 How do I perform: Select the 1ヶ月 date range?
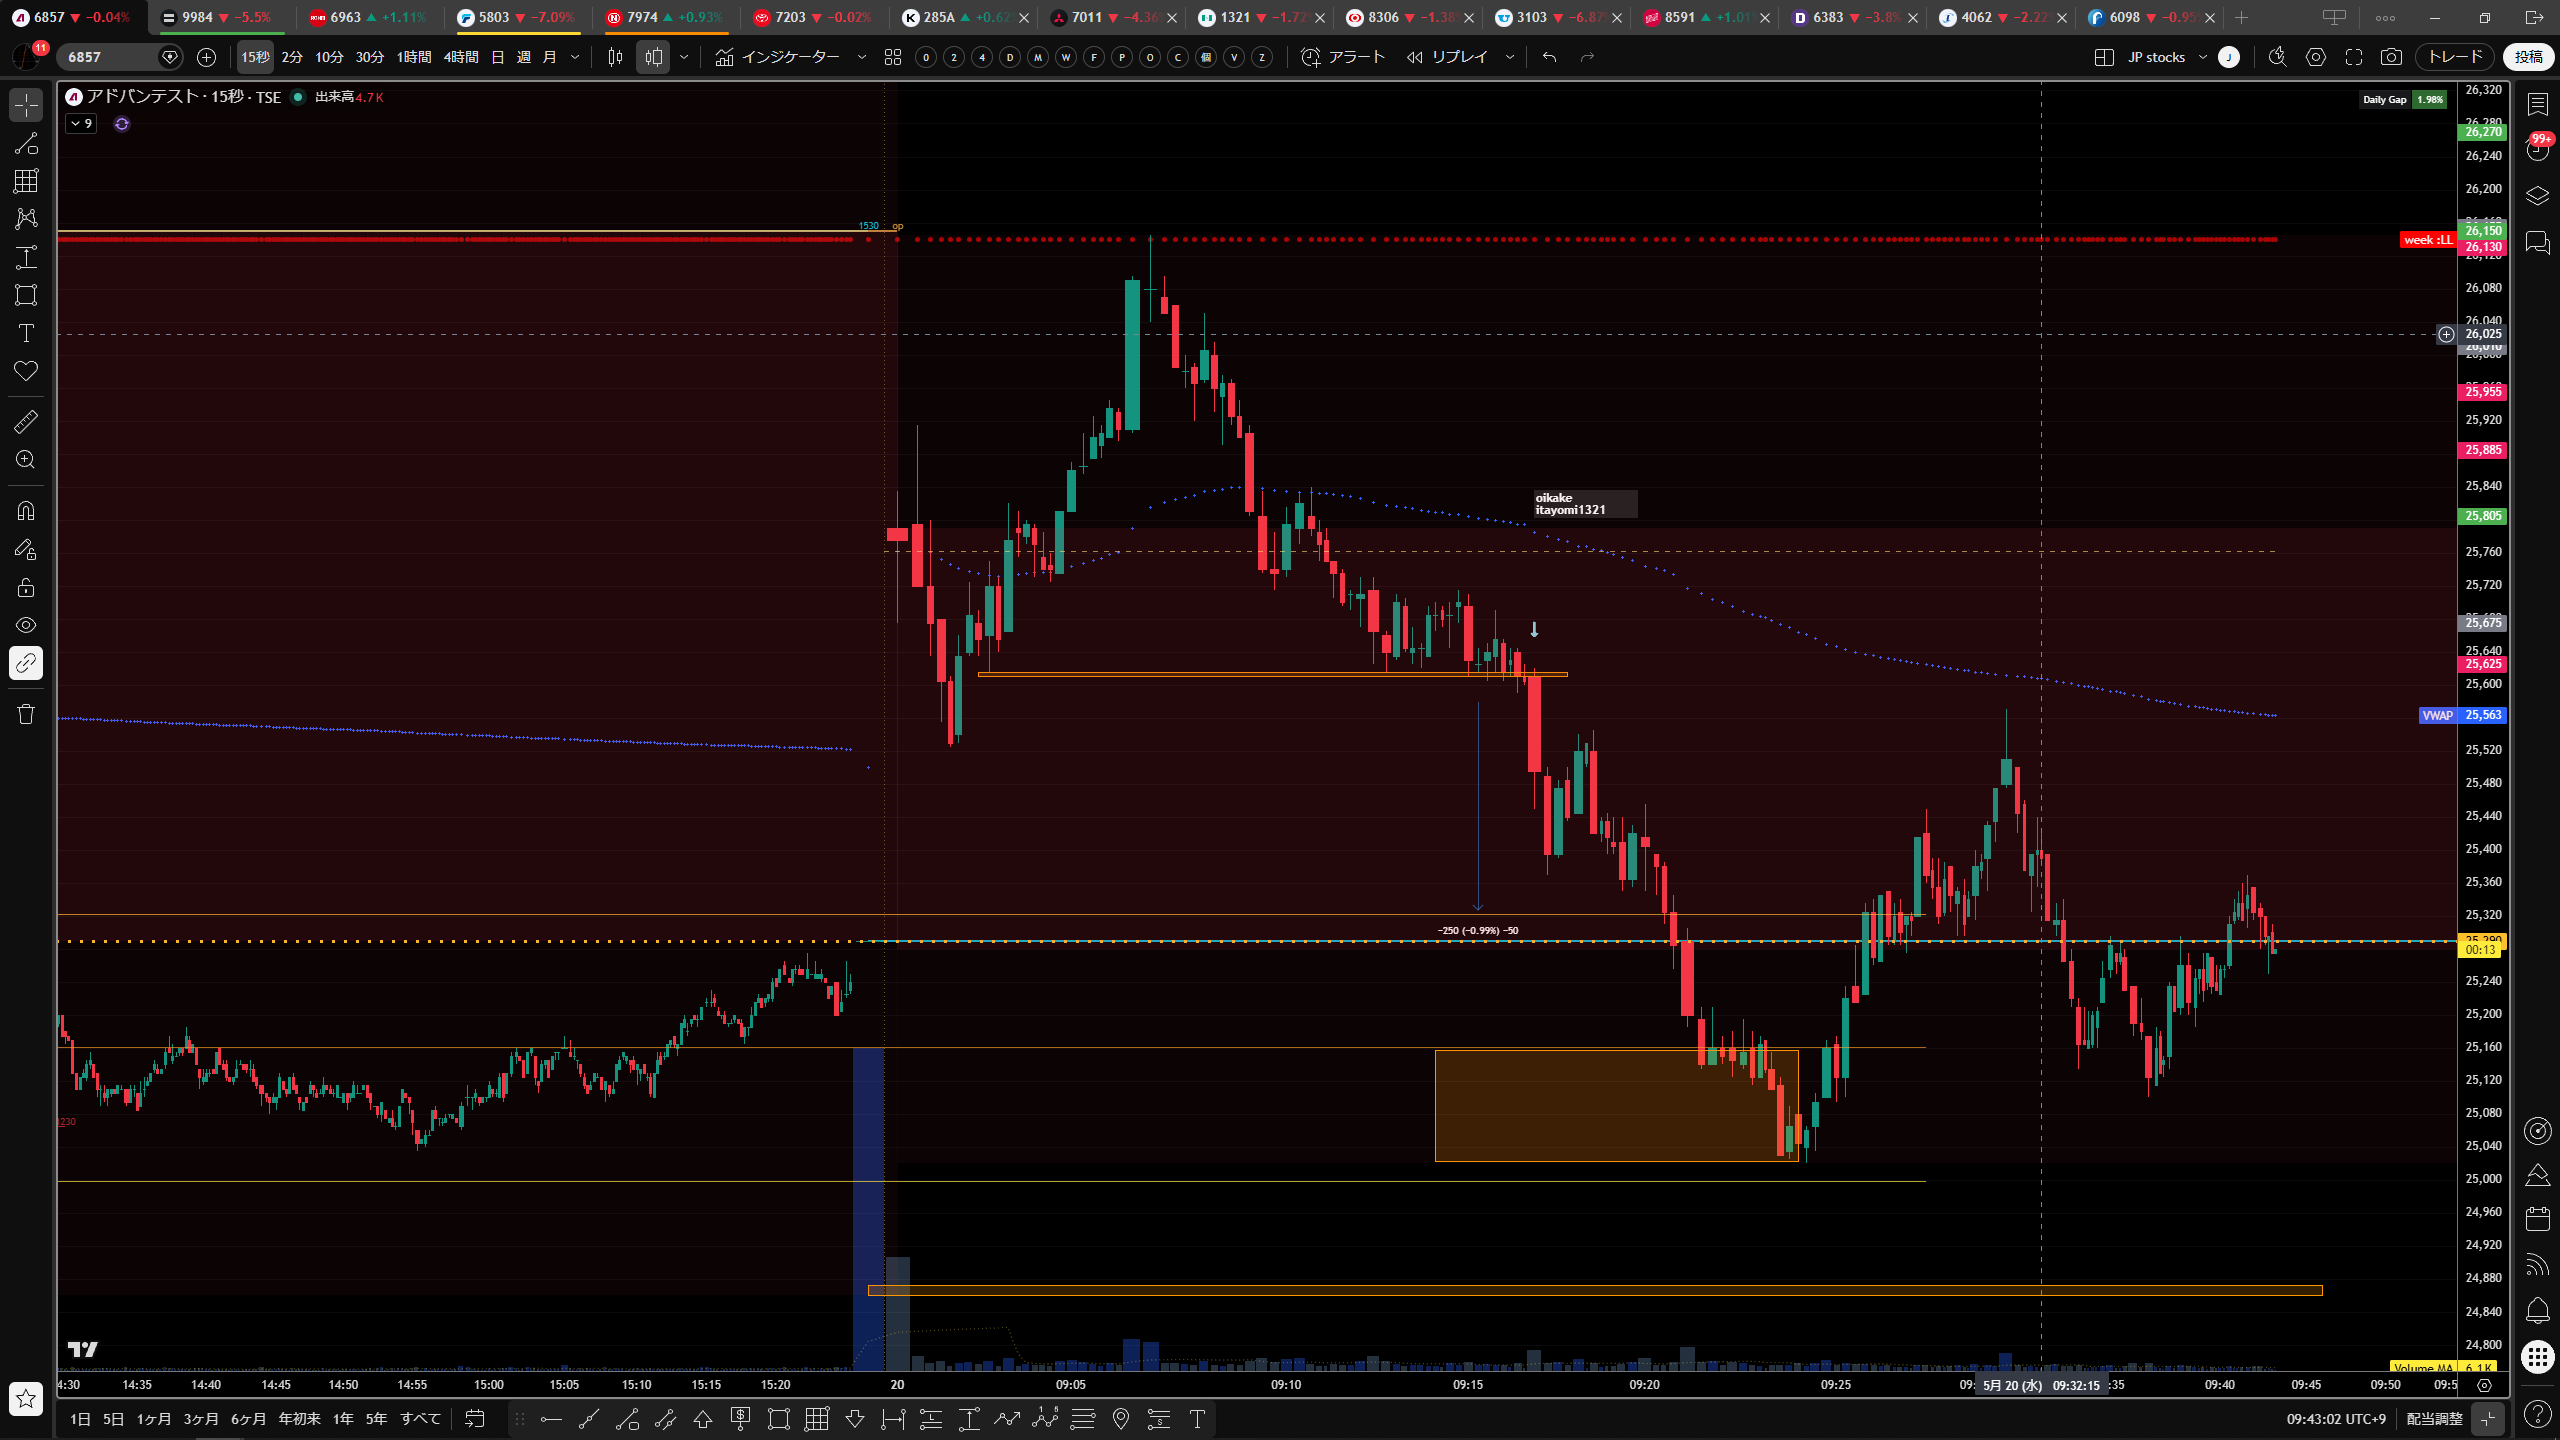(x=154, y=1419)
